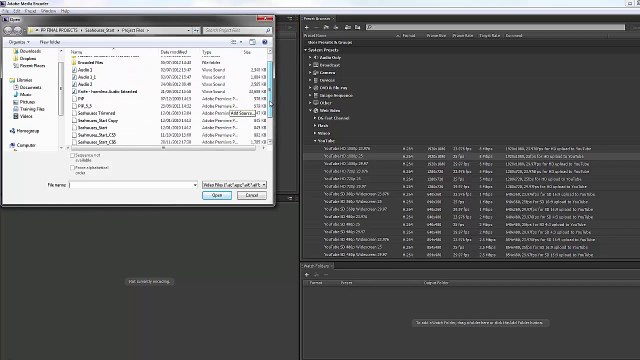Viewport: 640px width, 360px height.
Task: Click the plus icon in Preset Browser toolbar
Action: tap(307, 27)
